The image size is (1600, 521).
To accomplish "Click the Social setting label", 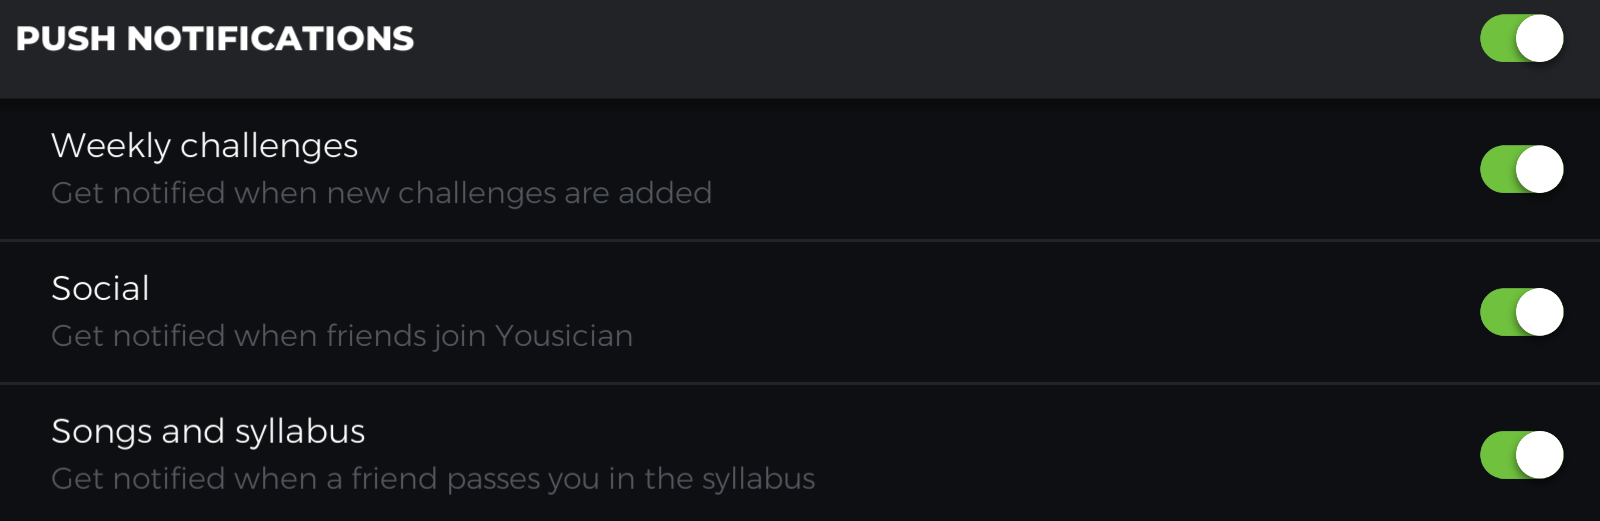I will coord(100,289).
